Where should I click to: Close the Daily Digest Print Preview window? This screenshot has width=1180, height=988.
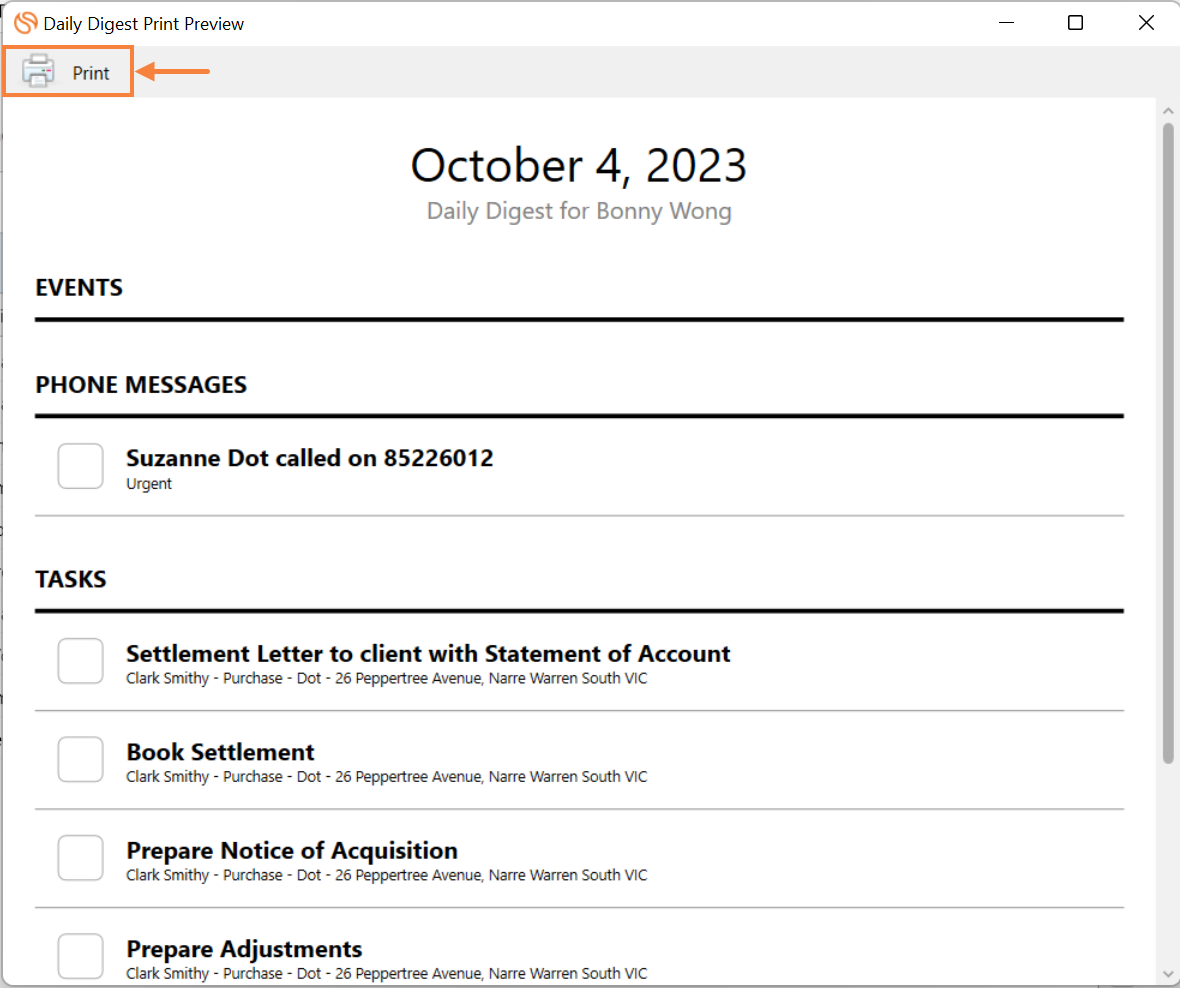1146,23
